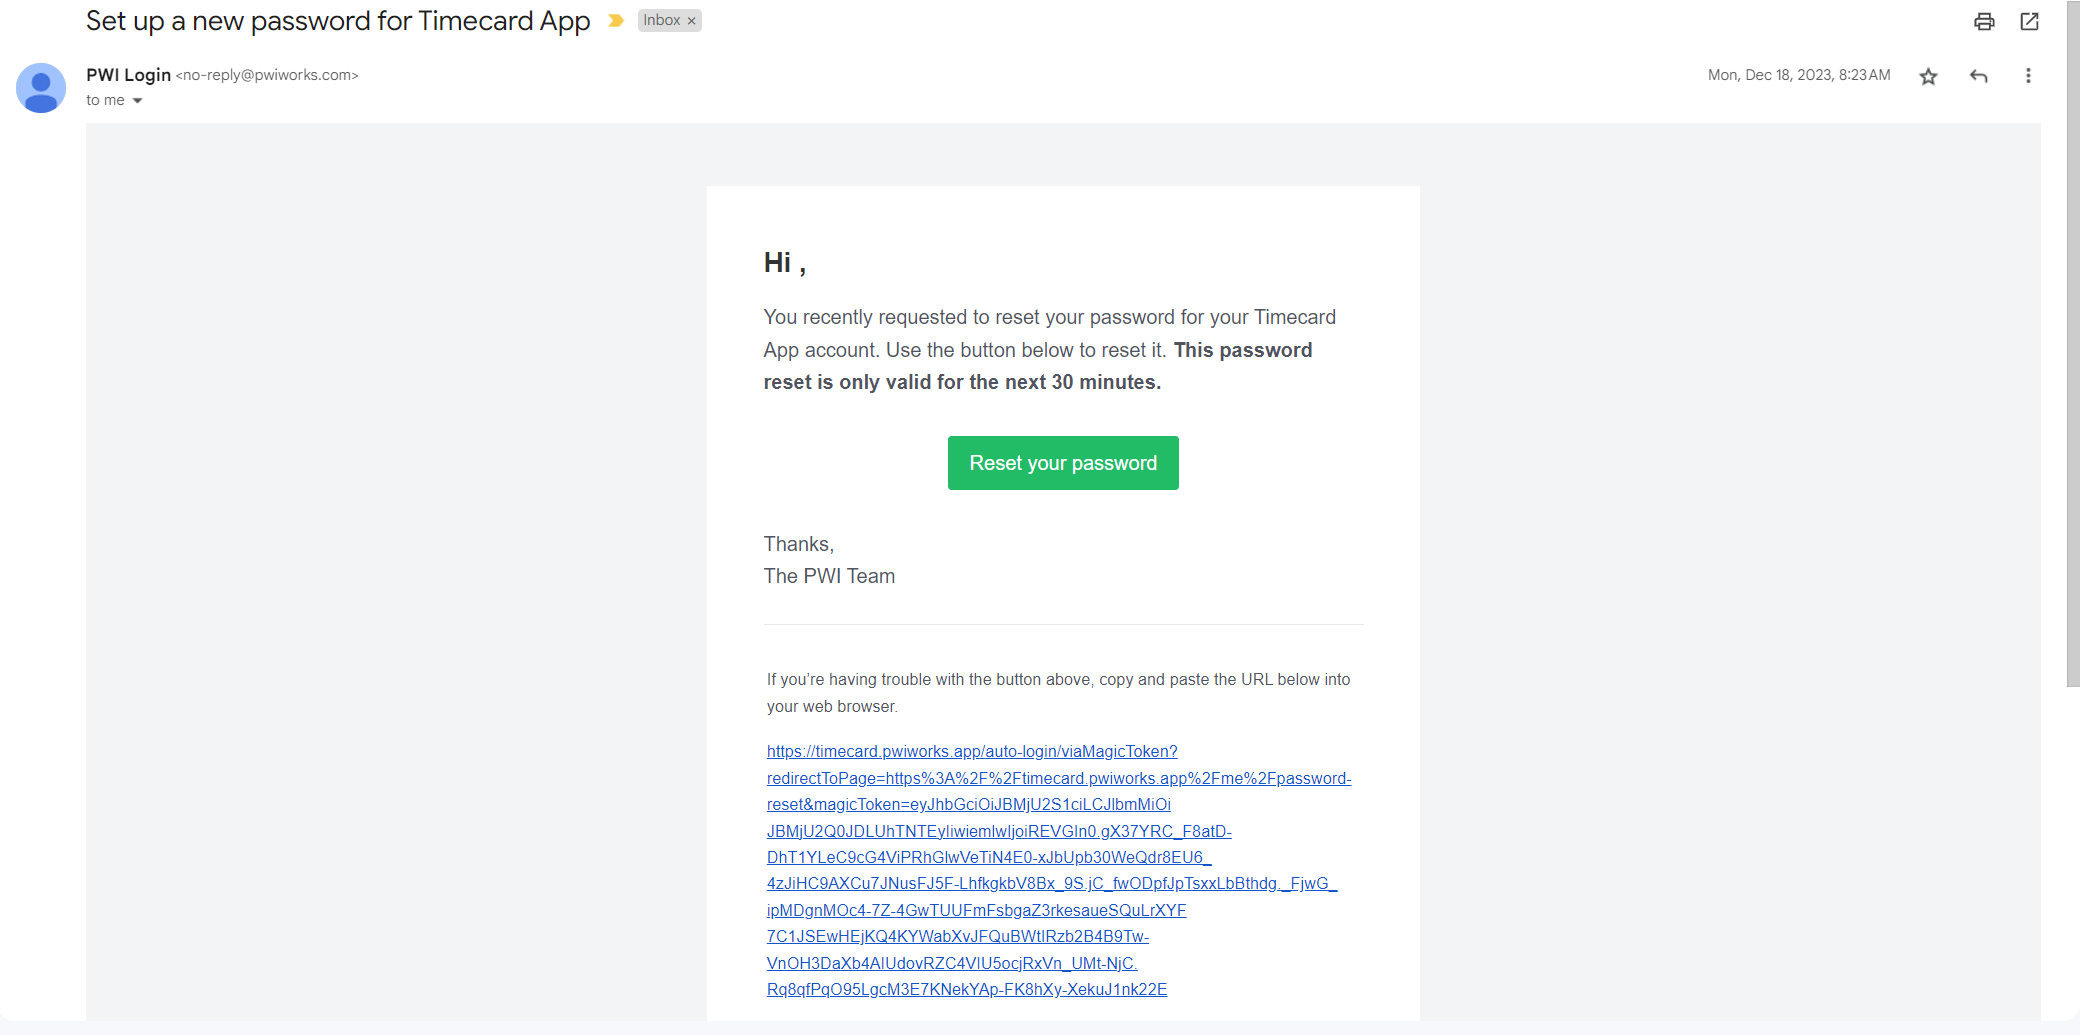The width and height of the screenshot is (2080, 1035).
Task: Click the "Hi ," greeting text
Action: coord(784,263)
